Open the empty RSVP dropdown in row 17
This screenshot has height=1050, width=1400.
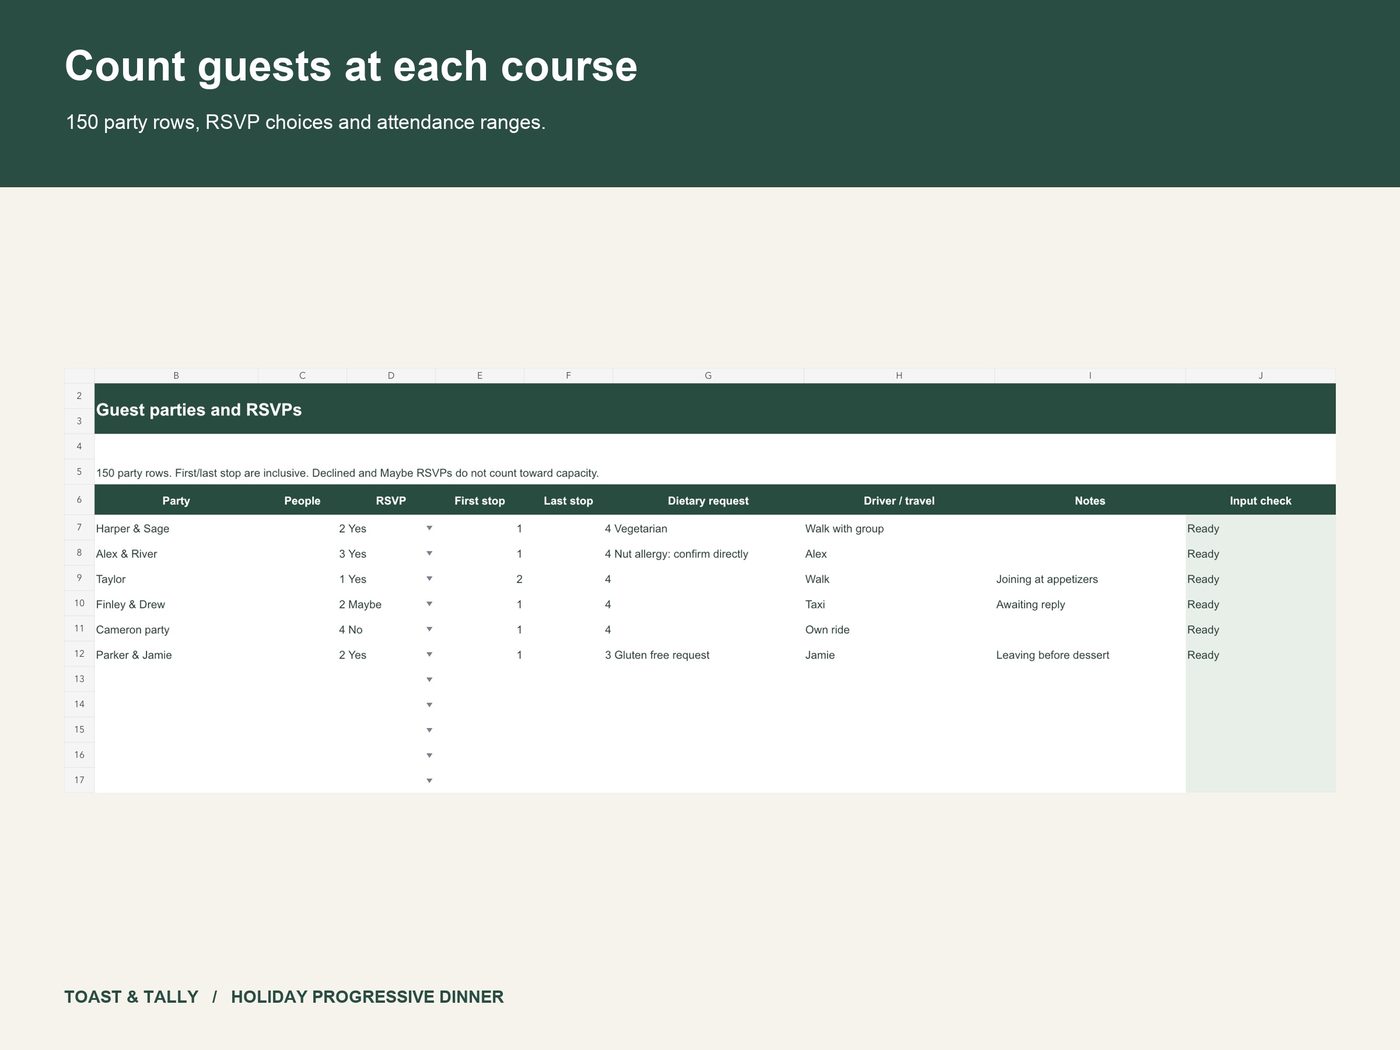[x=429, y=781]
